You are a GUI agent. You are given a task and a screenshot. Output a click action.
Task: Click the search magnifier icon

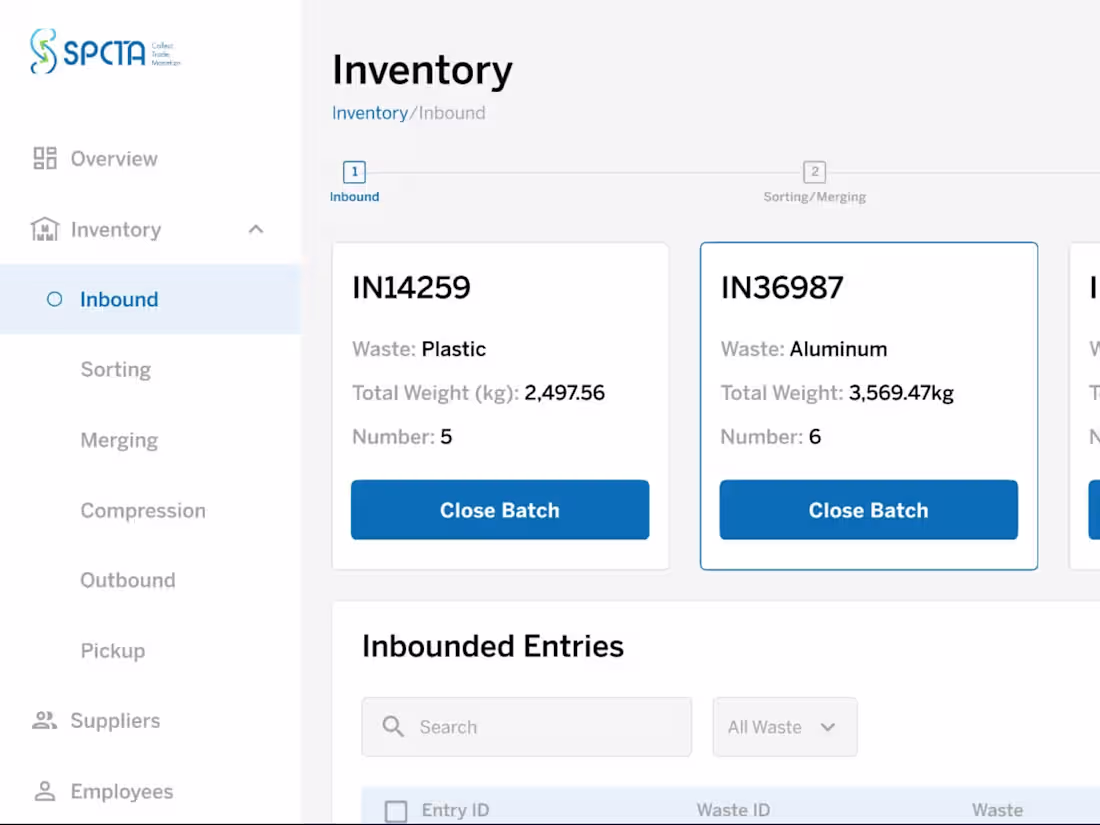coord(393,727)
